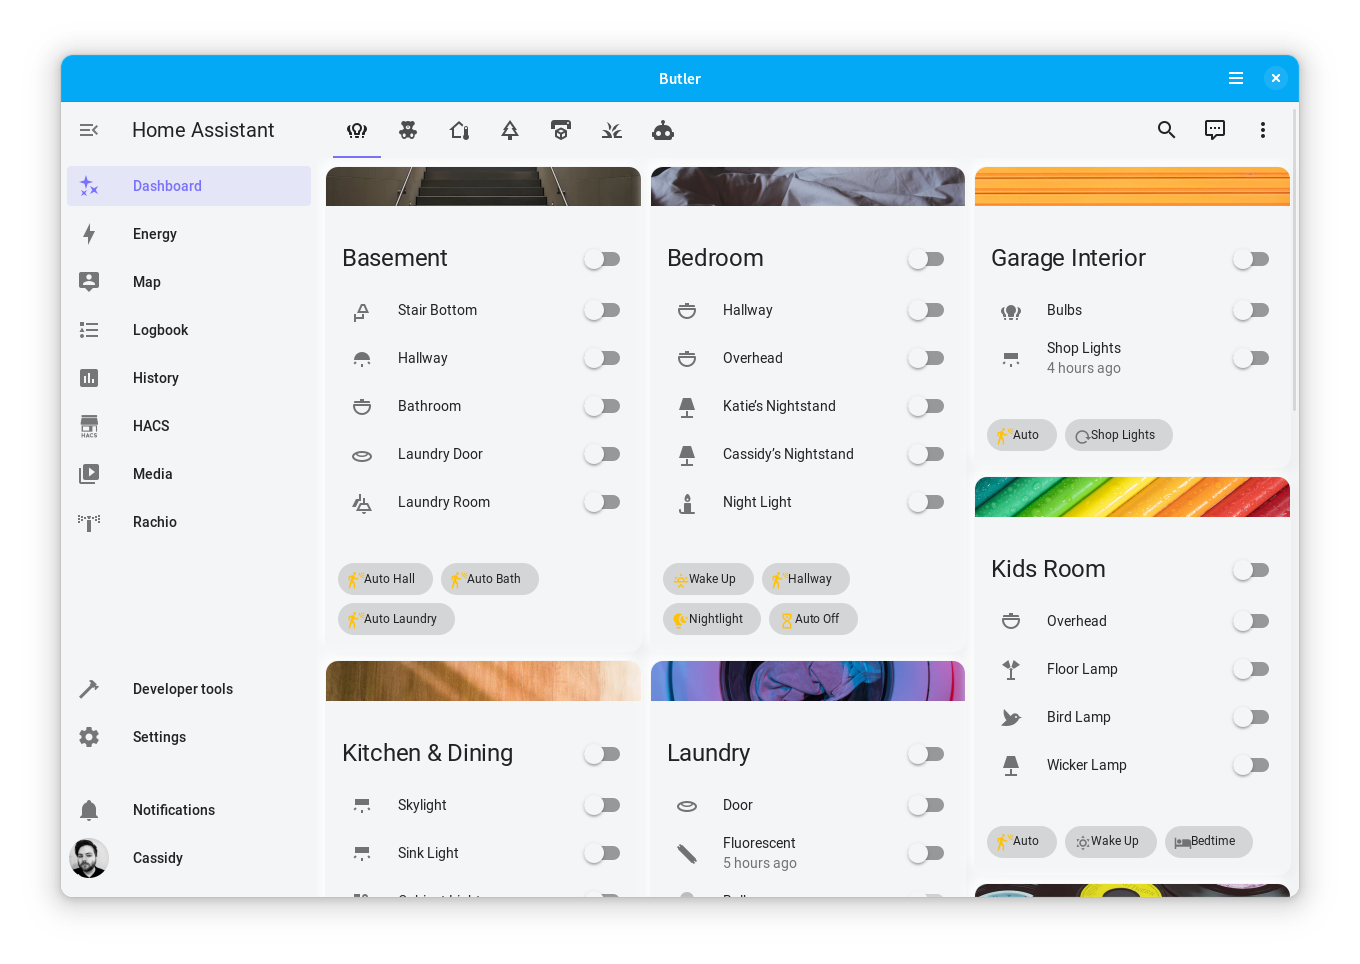Switch to the 3D printer tab
The height and width of the screenshot is (964, 1360).
(x=561, y=130)
